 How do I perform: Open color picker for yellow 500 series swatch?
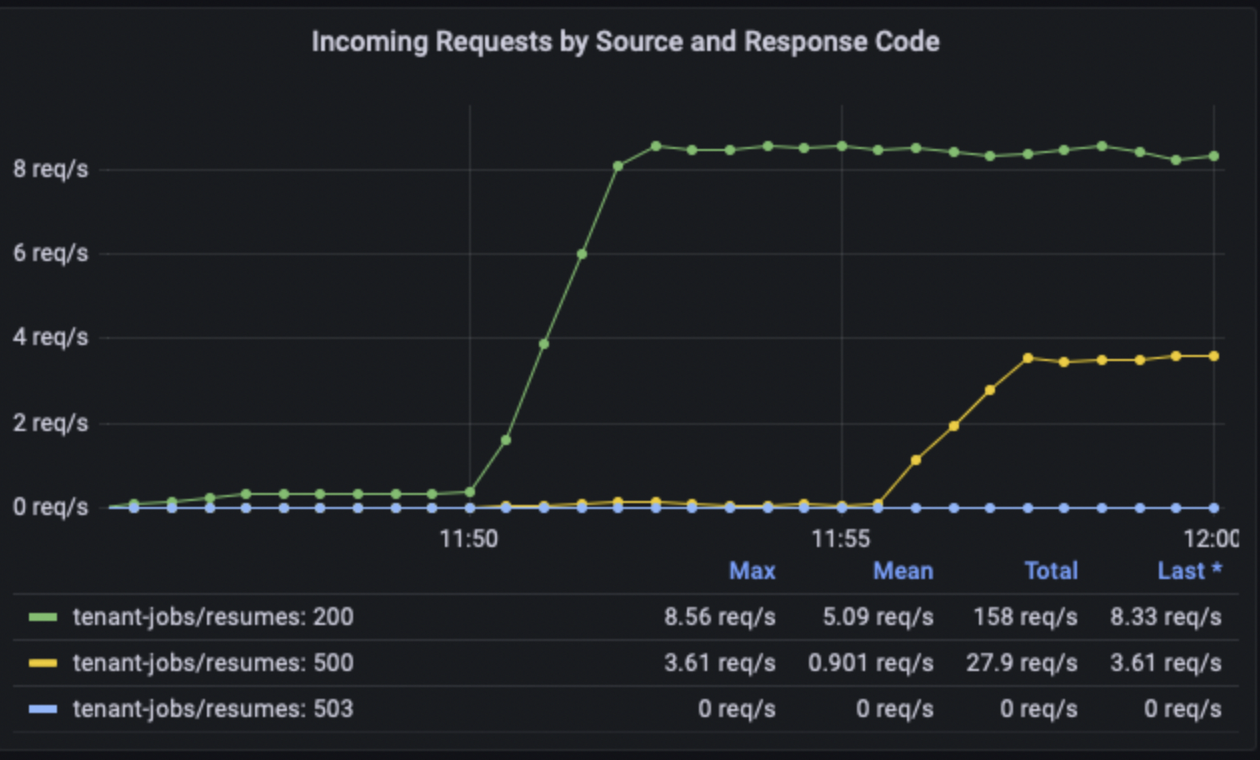tap(43, 663)
